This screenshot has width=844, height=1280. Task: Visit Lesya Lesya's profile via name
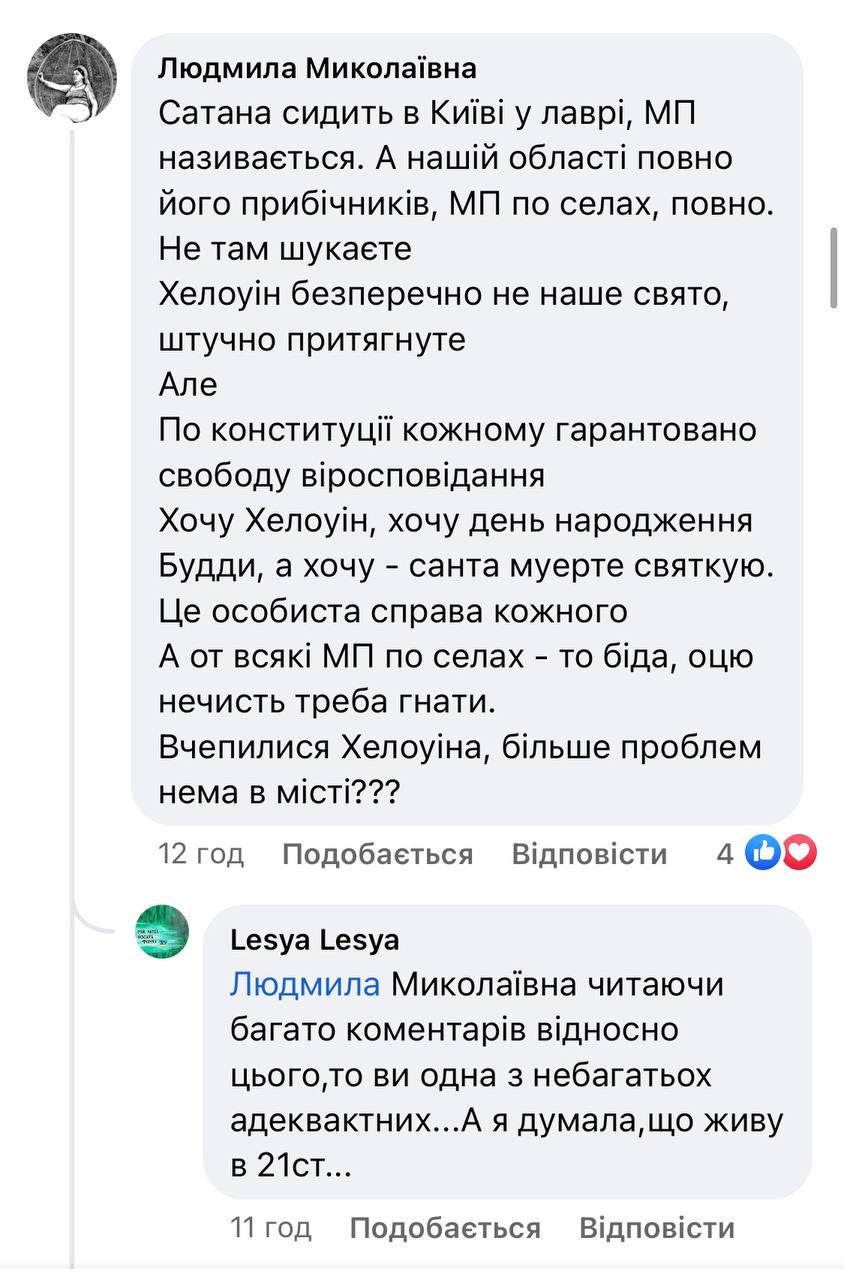314,940
